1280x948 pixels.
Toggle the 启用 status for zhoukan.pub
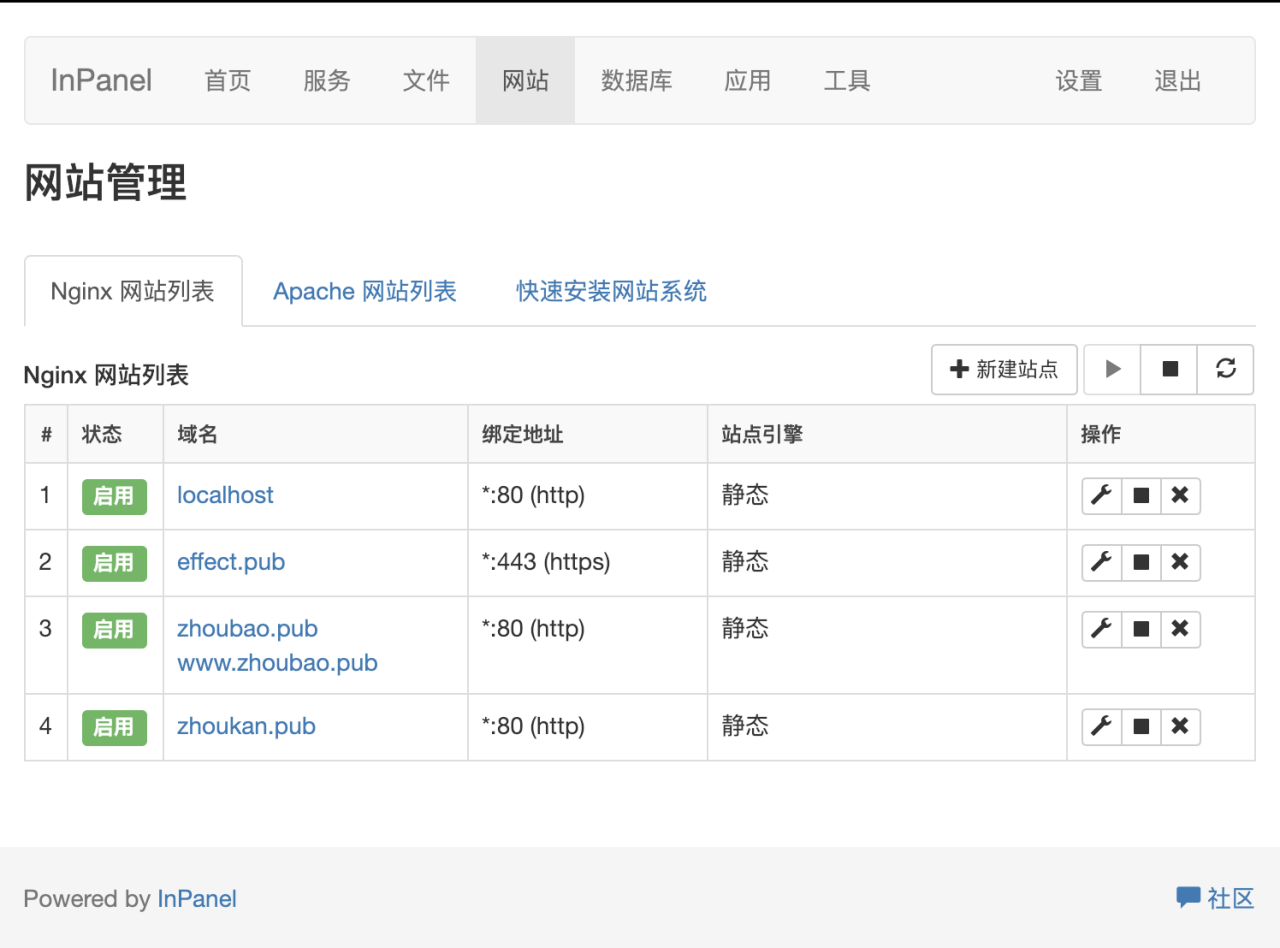click(x=114, y=727)
